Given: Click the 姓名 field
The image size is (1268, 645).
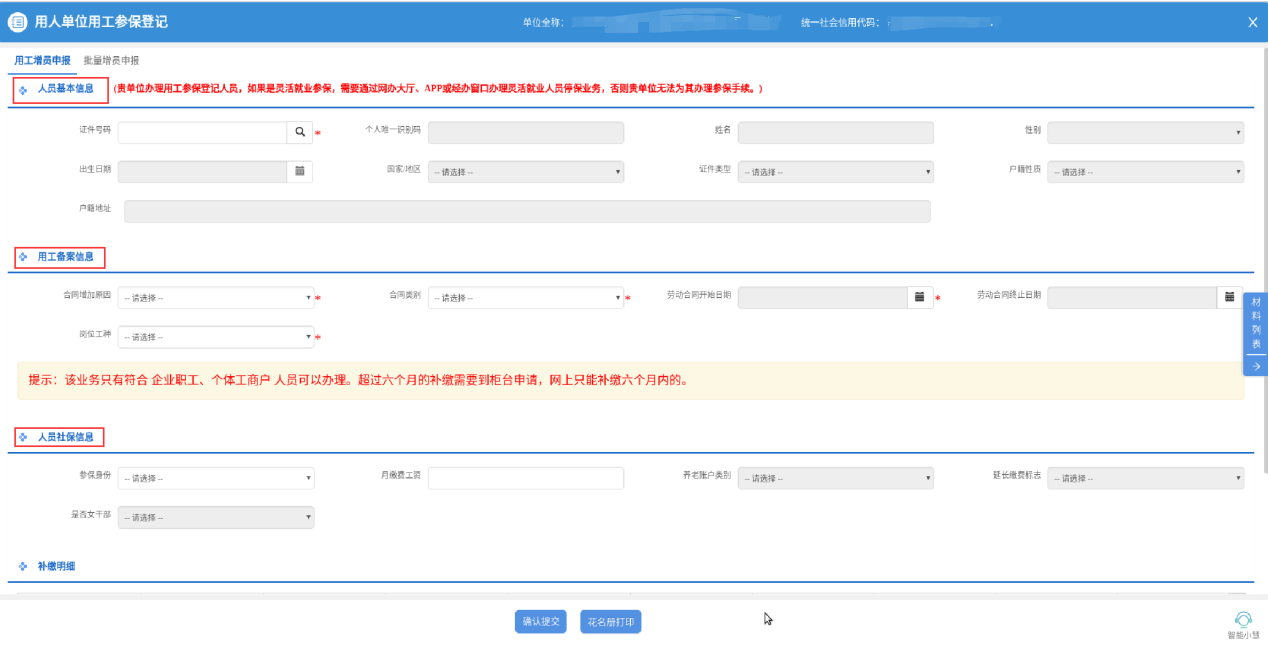Looking at the screenshot, I should [x=836, y=132].
